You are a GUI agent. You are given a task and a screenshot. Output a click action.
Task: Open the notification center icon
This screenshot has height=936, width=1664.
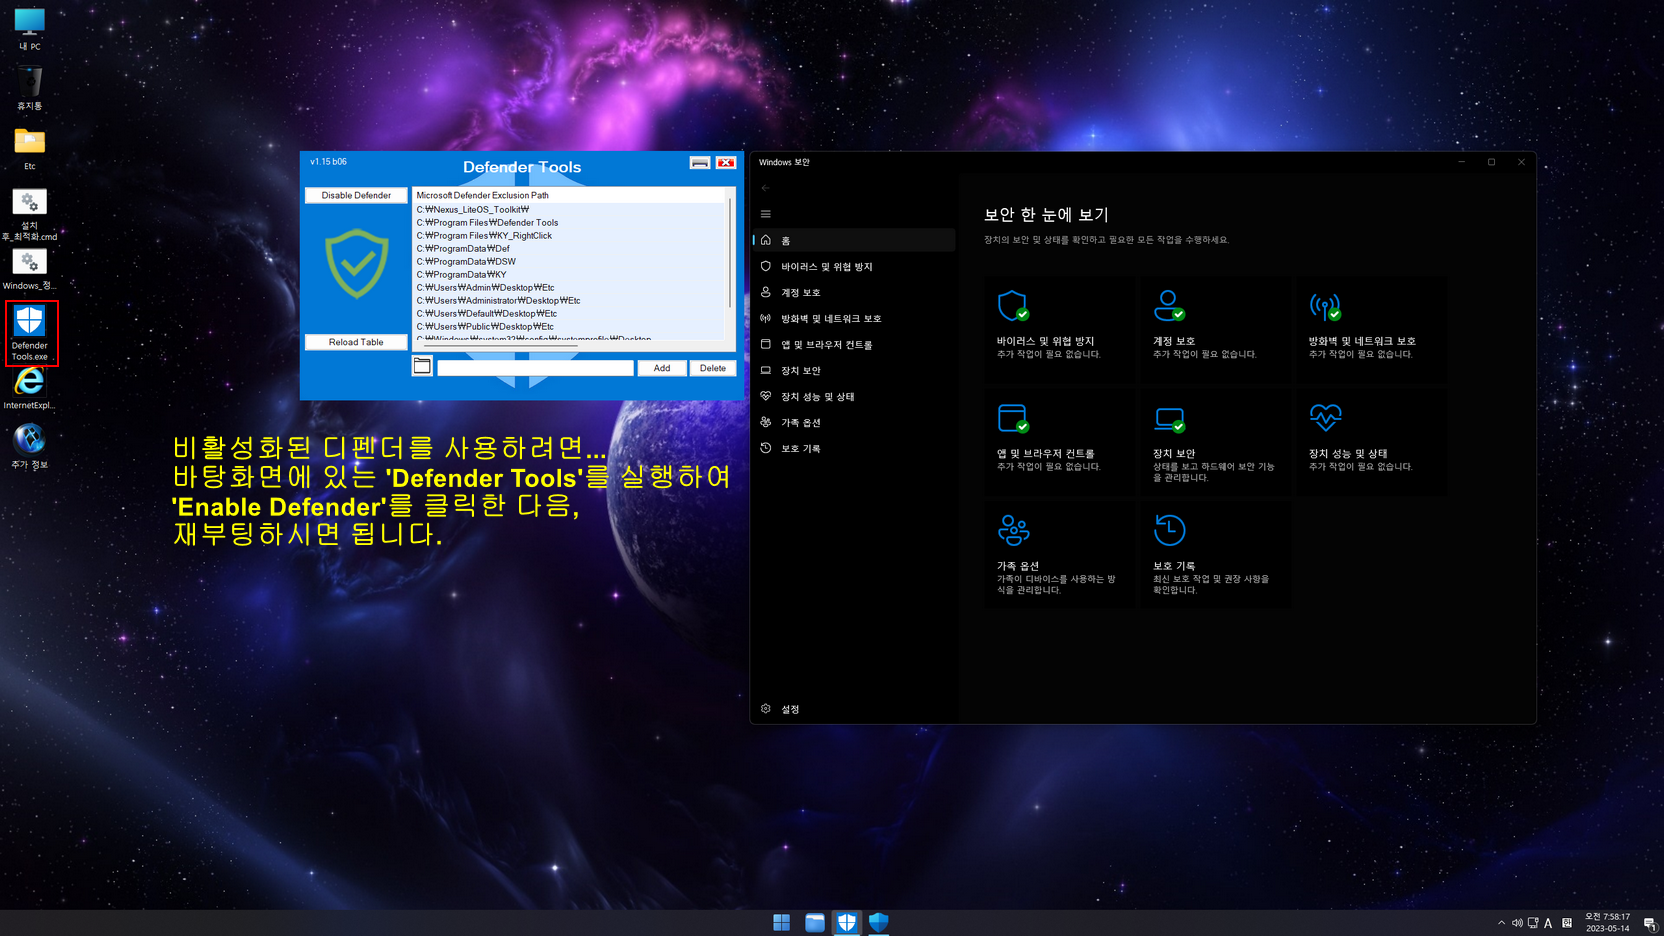(1650, 923)
